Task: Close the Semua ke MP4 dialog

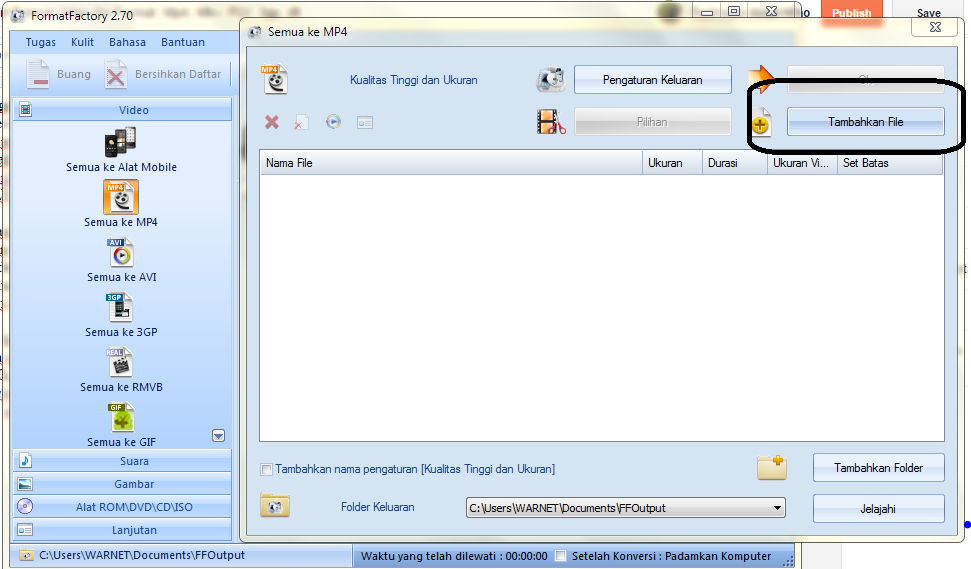Action: point(935,27)
